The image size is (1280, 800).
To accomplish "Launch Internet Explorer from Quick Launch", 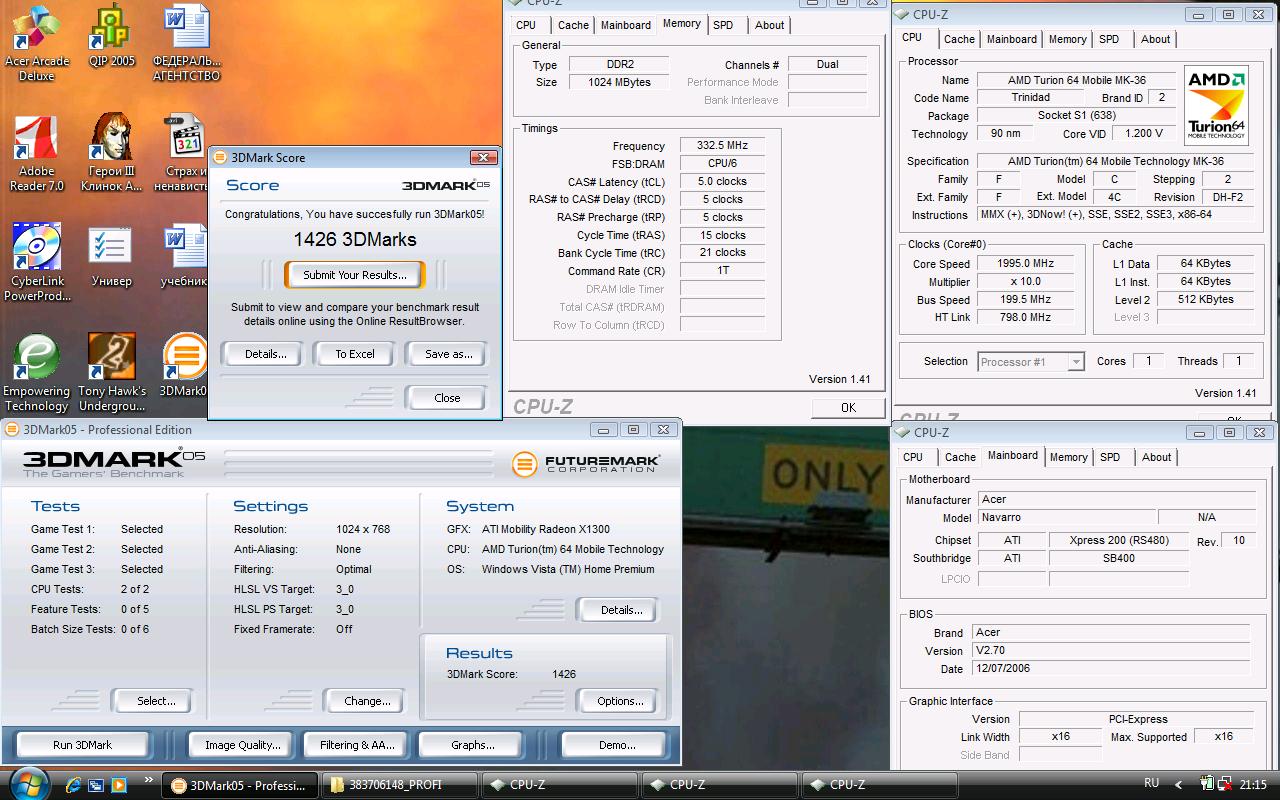I will point(73,785).
